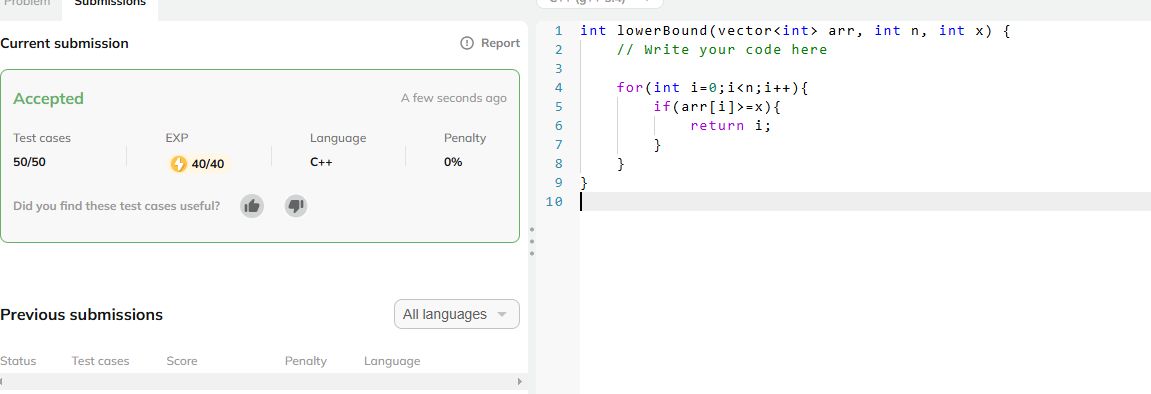This screenshot has width=1151, height=394.
Task: Click the Report link
Action: 490,43
